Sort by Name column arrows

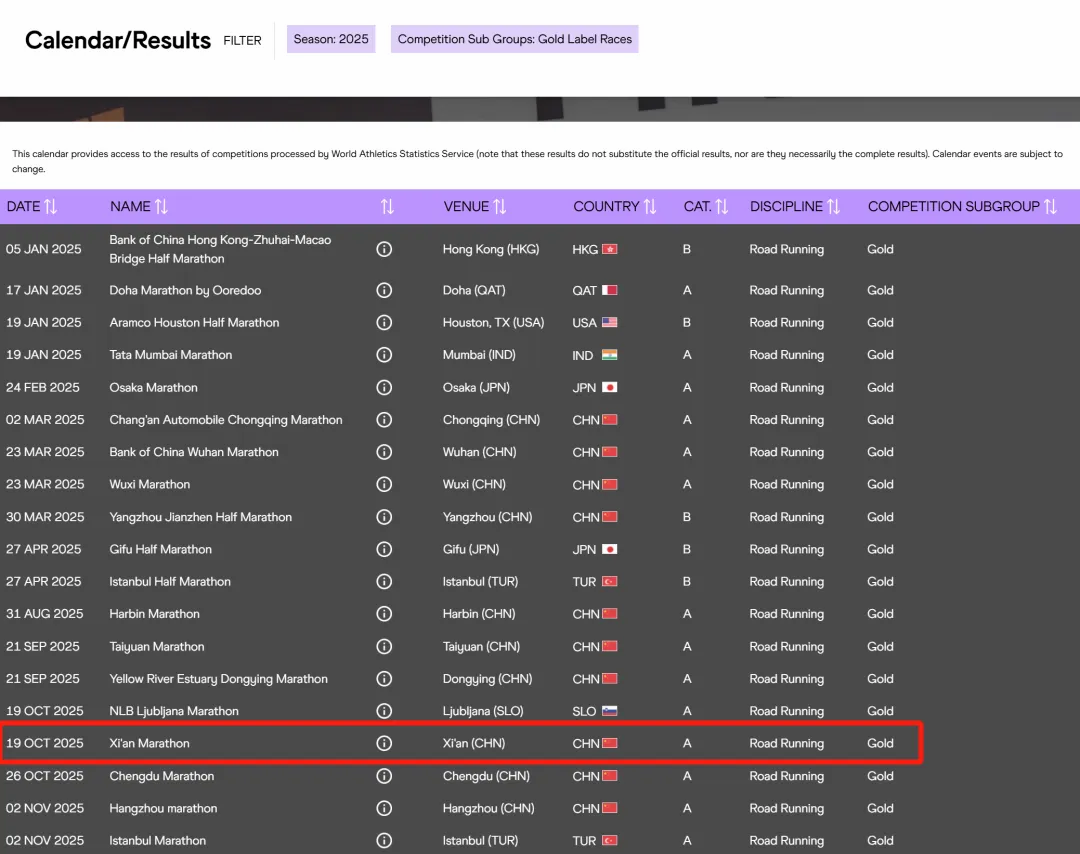161,207
